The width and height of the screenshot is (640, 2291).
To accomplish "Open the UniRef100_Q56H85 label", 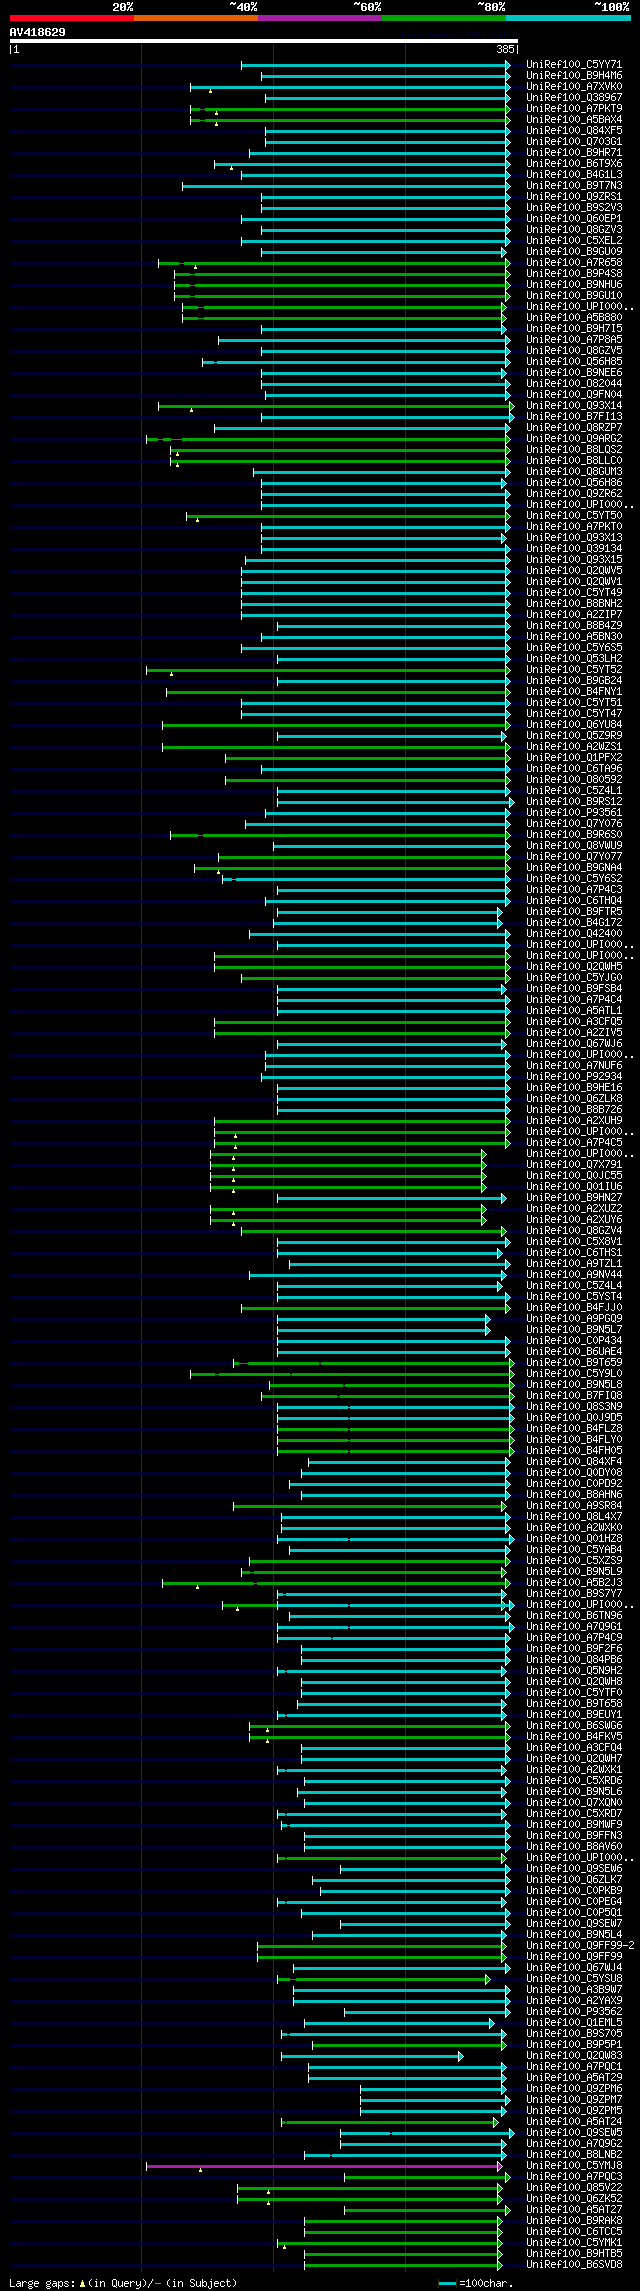I will pos(574,361).
